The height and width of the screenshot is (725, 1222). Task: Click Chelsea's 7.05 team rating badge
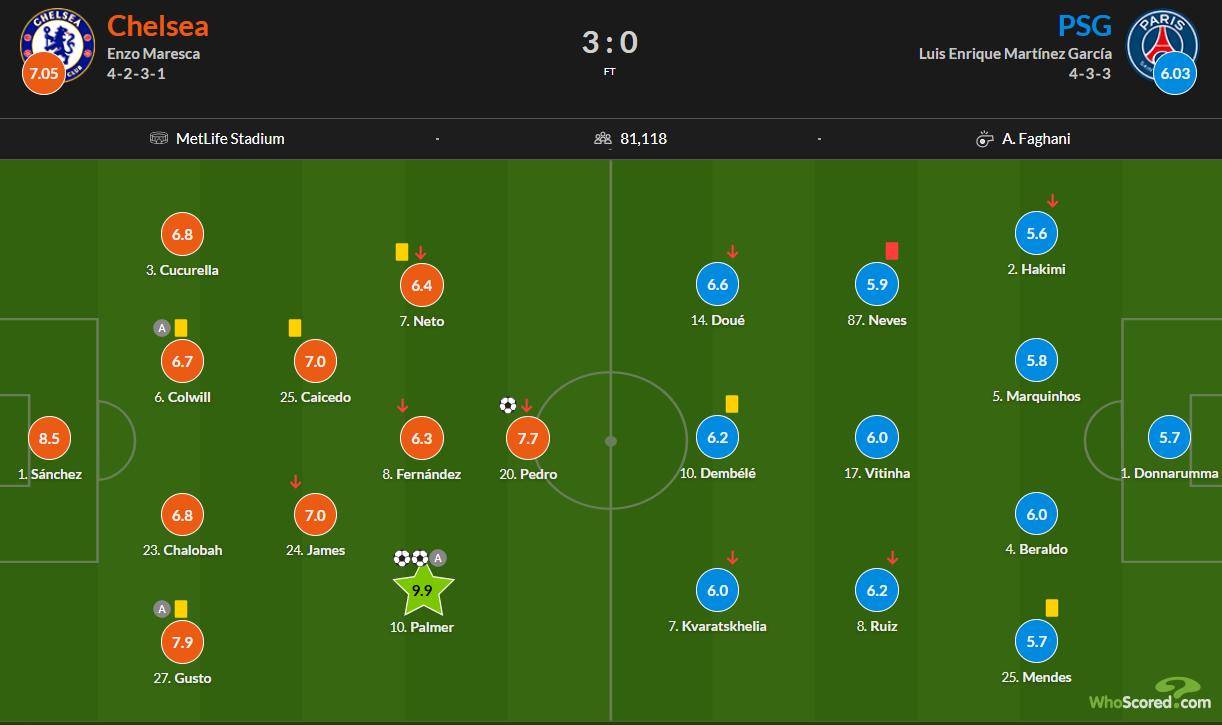coord(42,74)
